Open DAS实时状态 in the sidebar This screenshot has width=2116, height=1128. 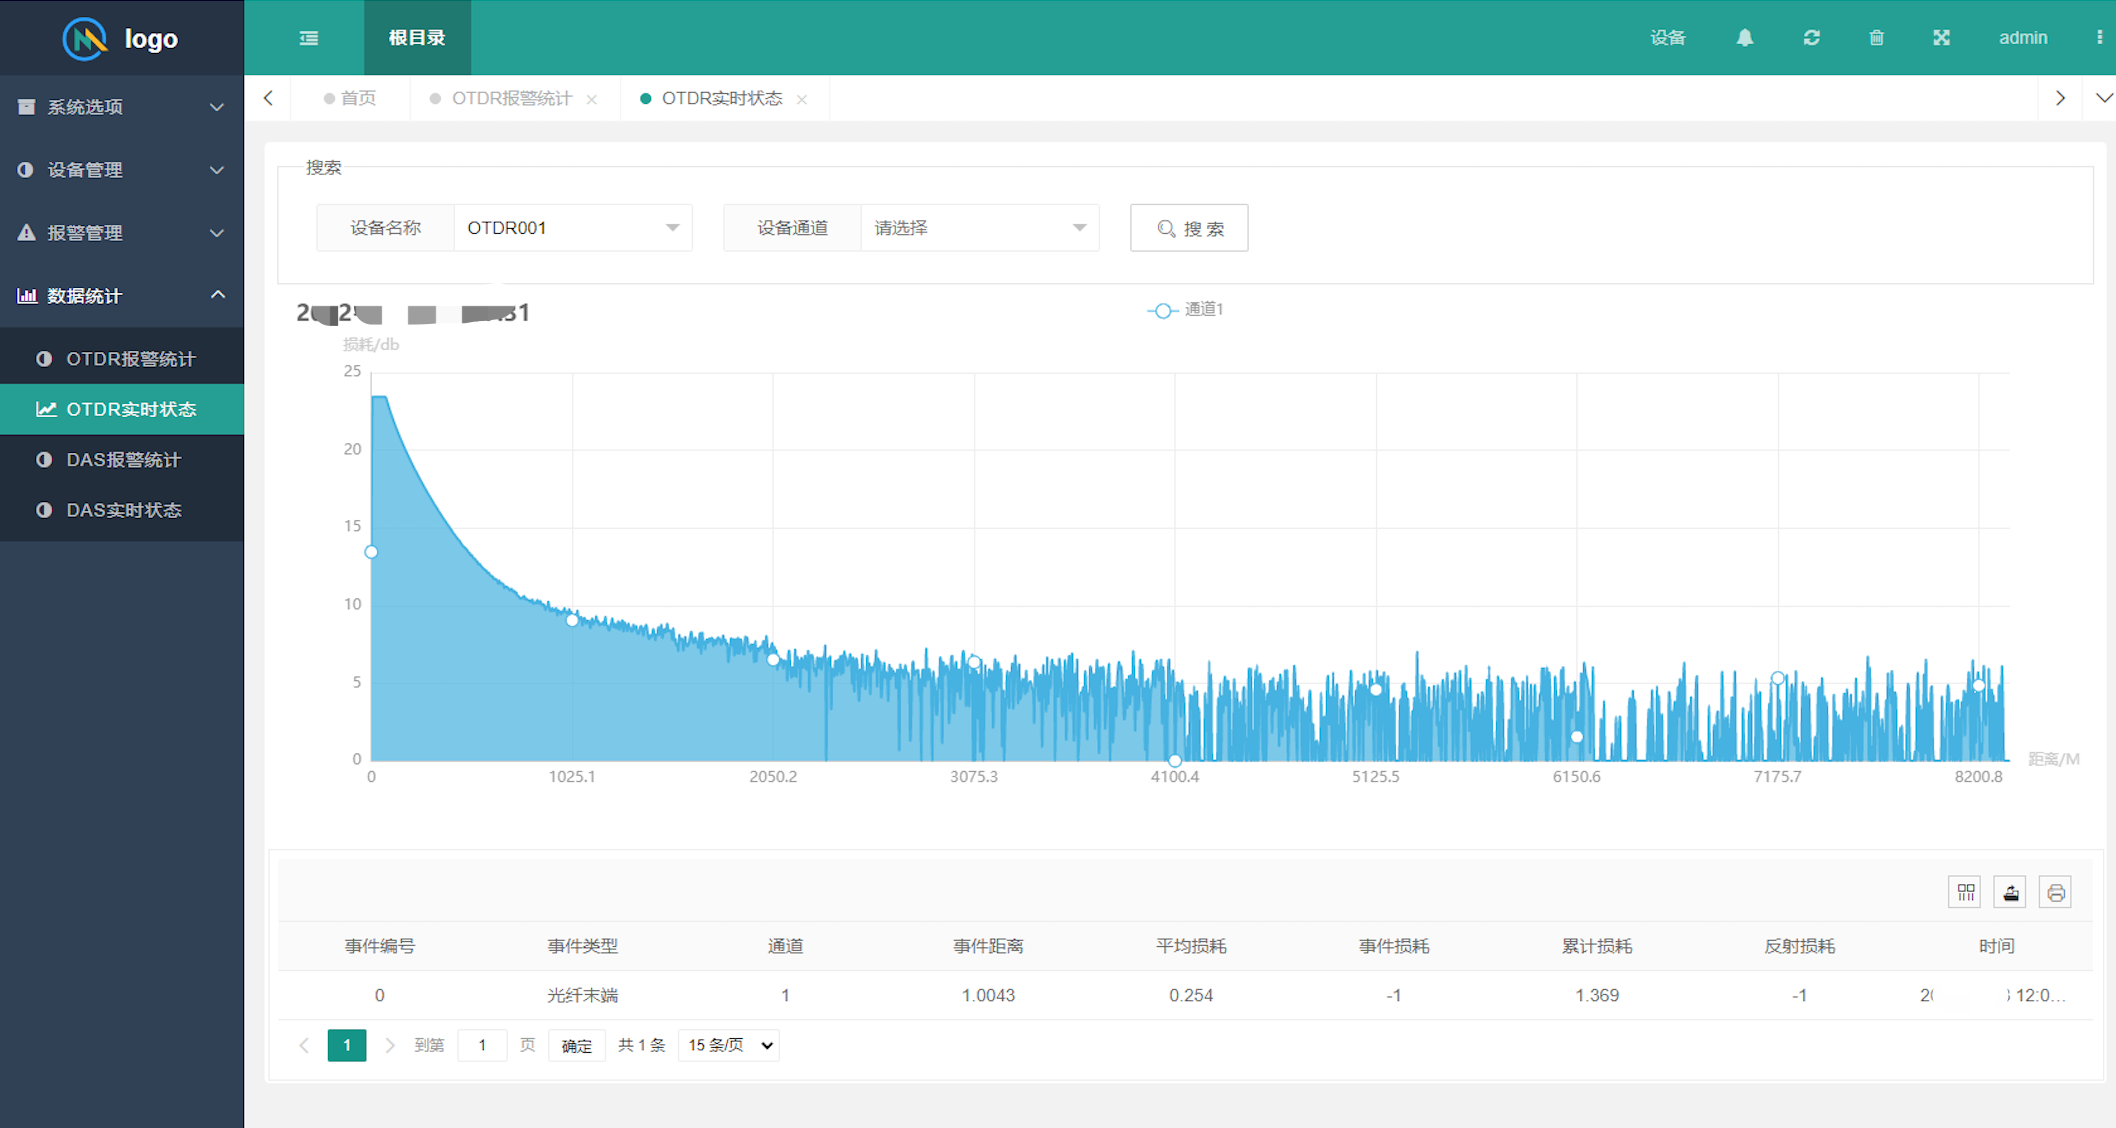pyautogui.click(x=122, y=510)
